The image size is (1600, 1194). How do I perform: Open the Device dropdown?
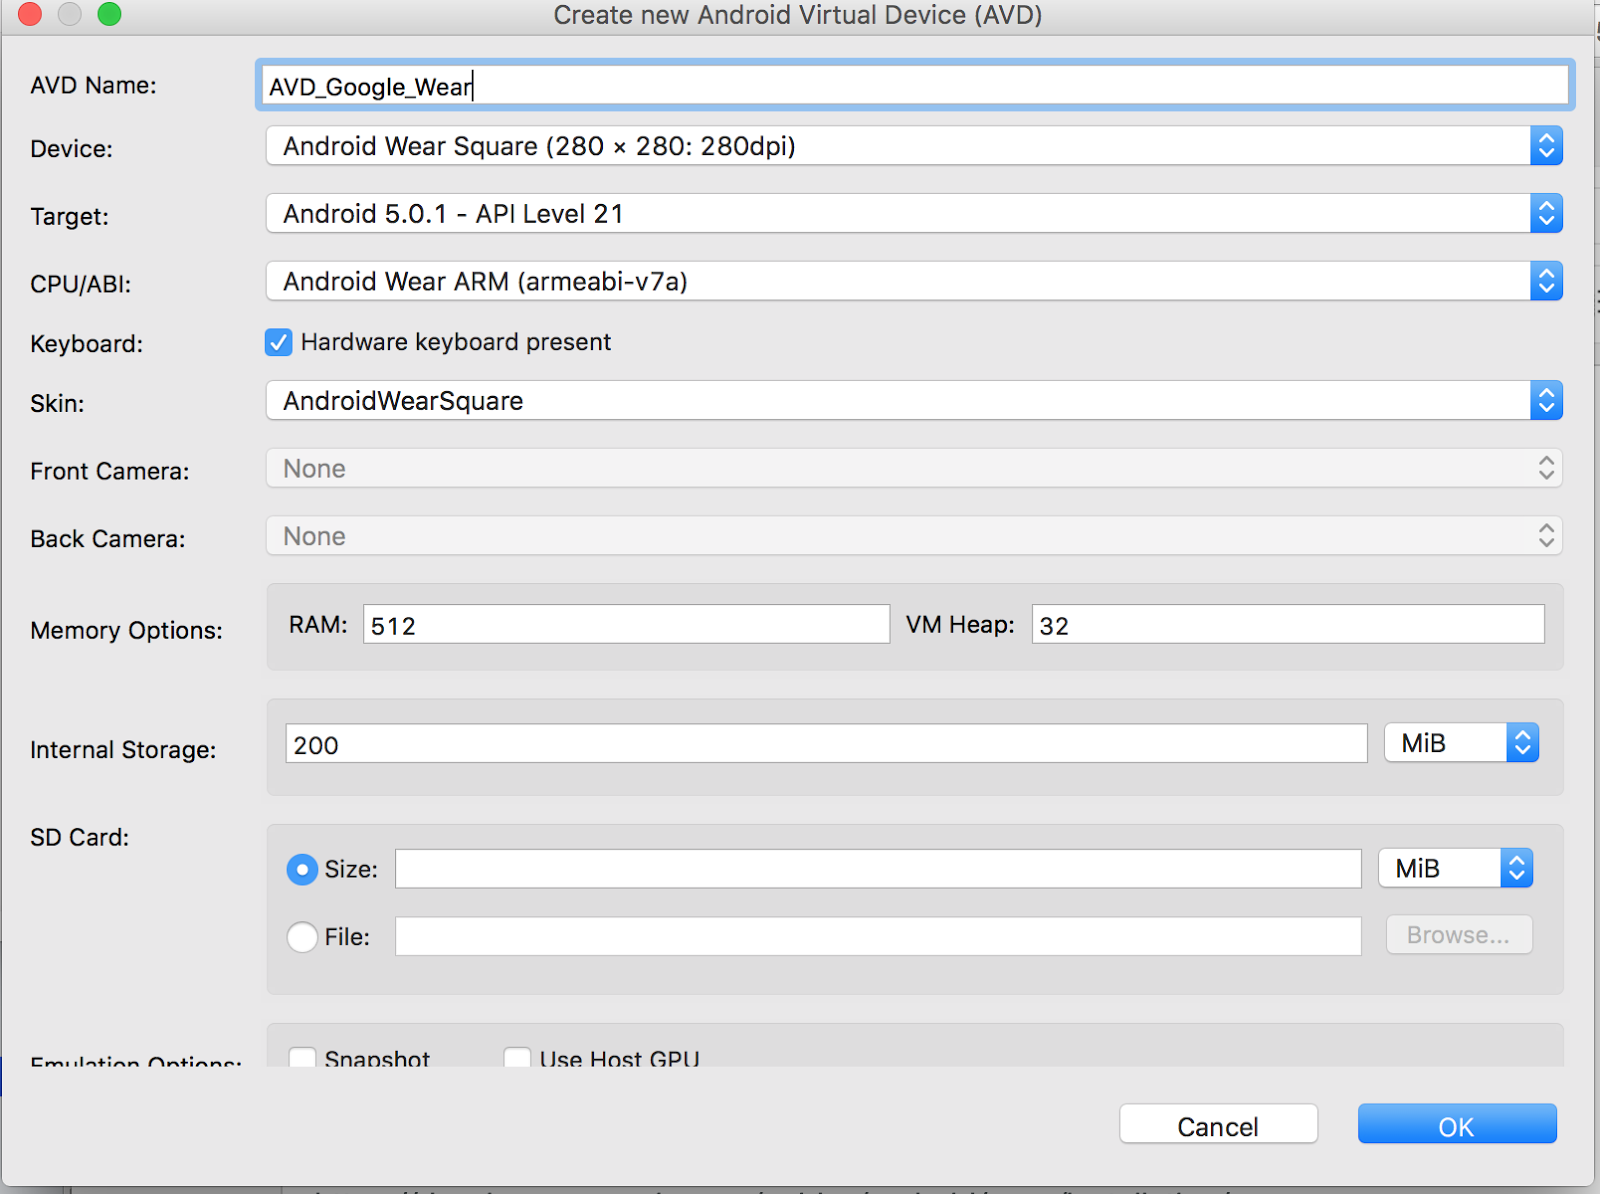[914, 146]
